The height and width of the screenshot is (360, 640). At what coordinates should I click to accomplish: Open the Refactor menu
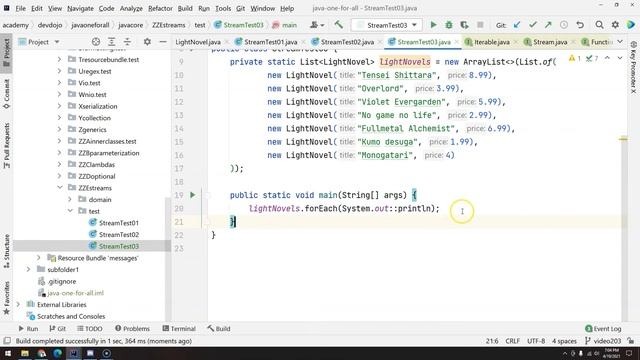coord(160,8)
